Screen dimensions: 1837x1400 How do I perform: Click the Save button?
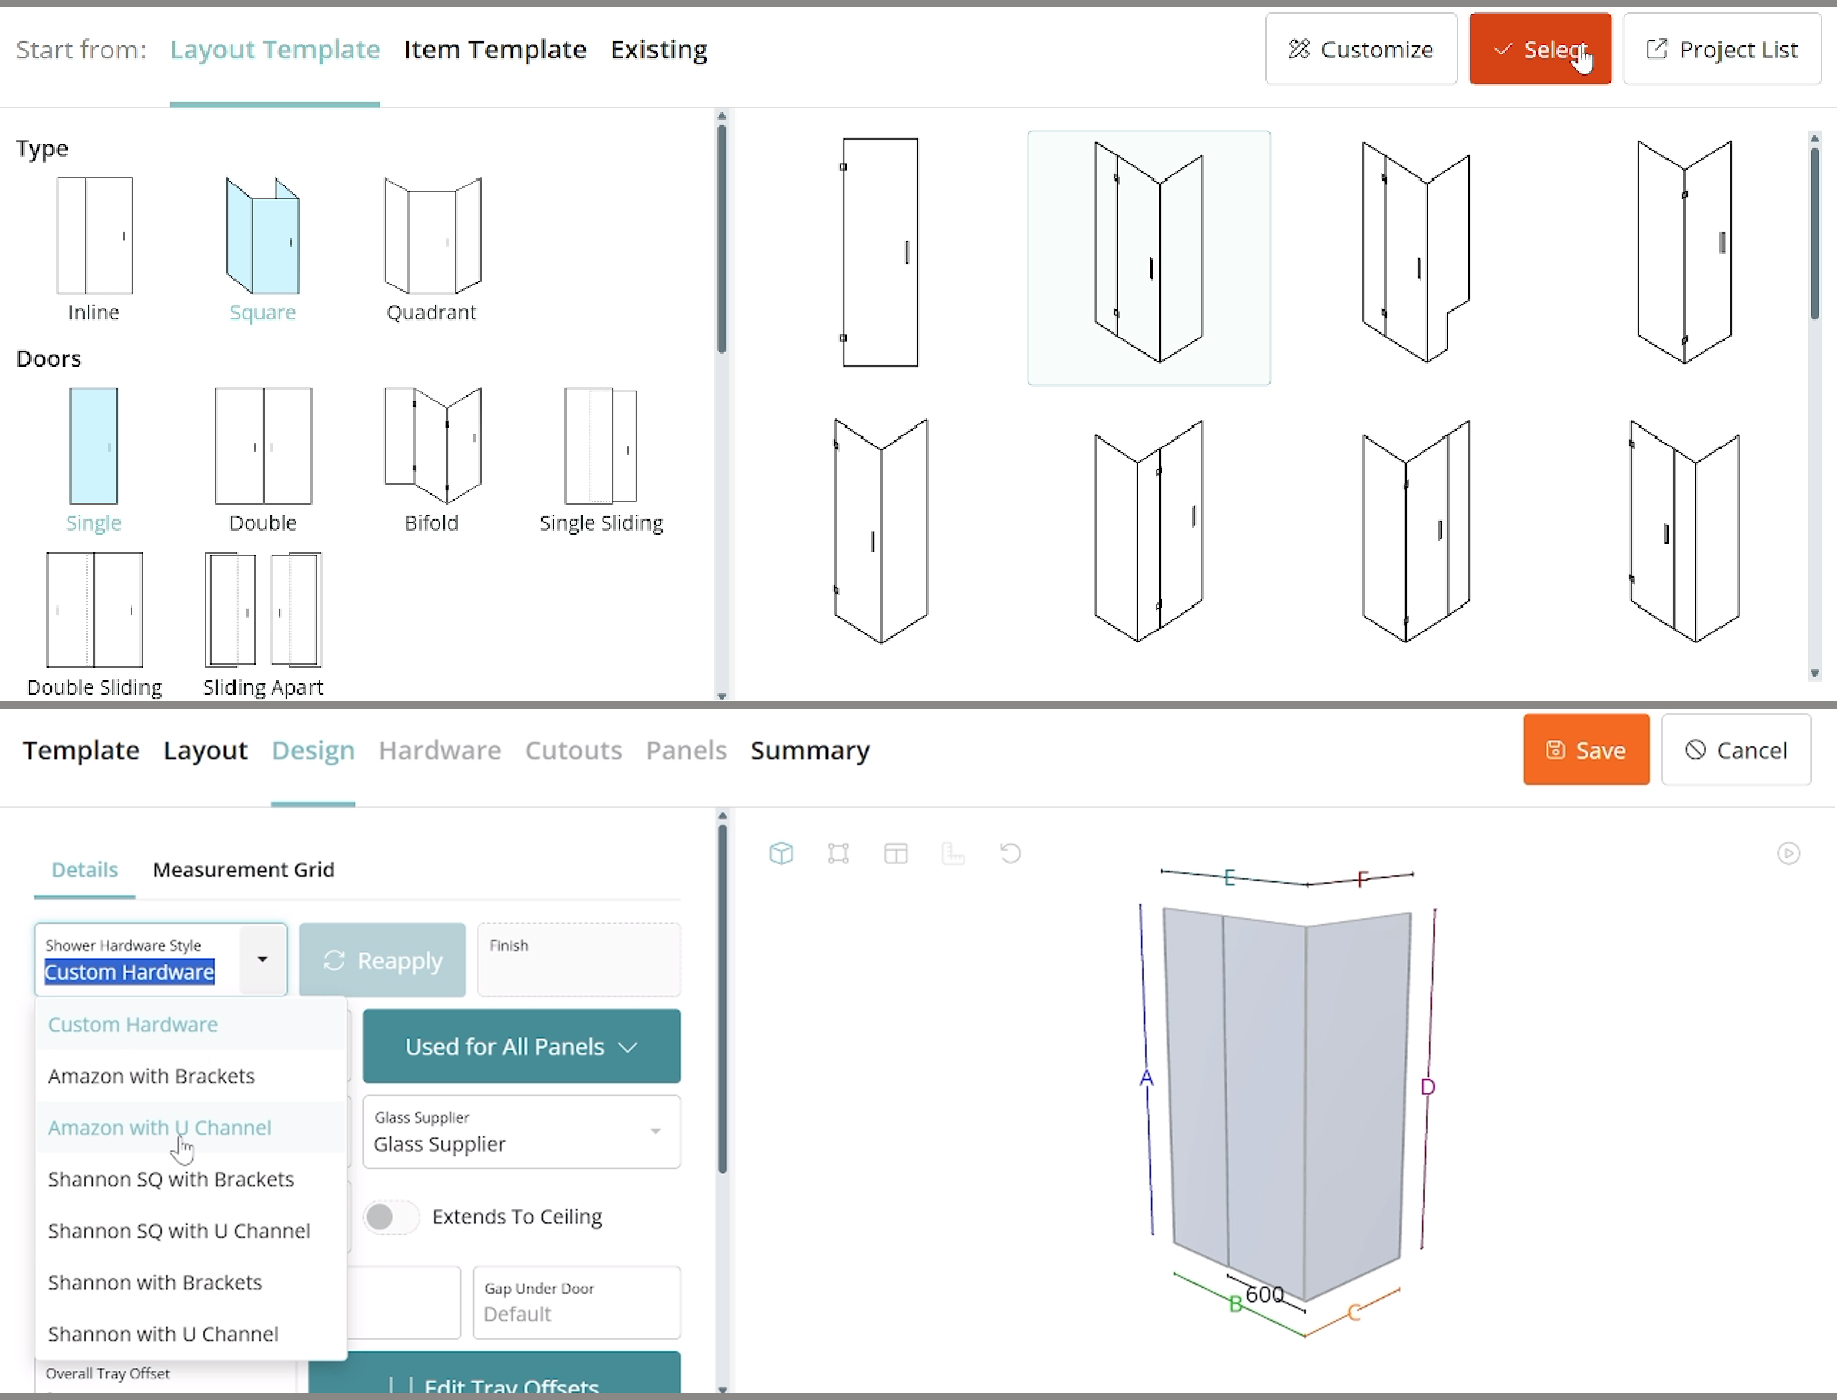tap(1586, 750)
